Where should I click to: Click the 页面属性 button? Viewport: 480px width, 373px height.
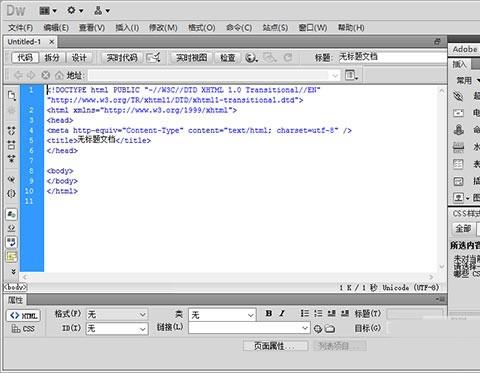[275, 346]
